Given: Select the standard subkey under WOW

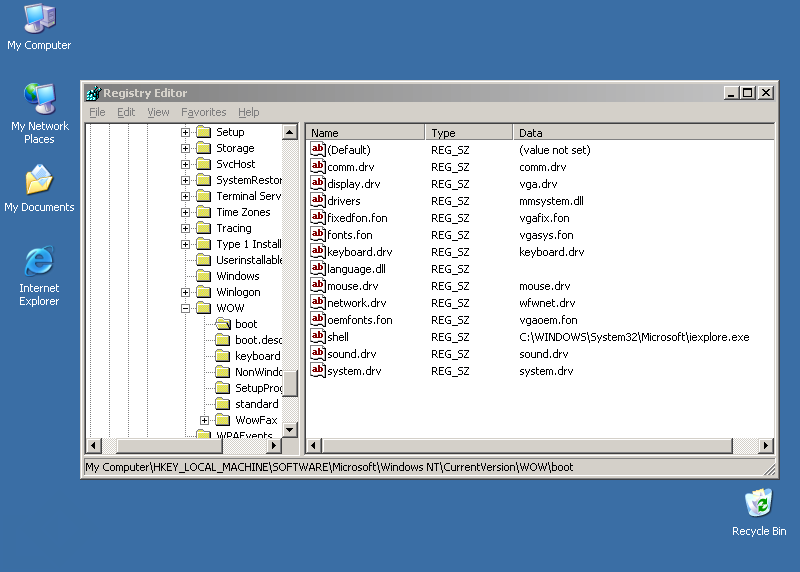Looking at the screenshot, I should coord(257,404).
